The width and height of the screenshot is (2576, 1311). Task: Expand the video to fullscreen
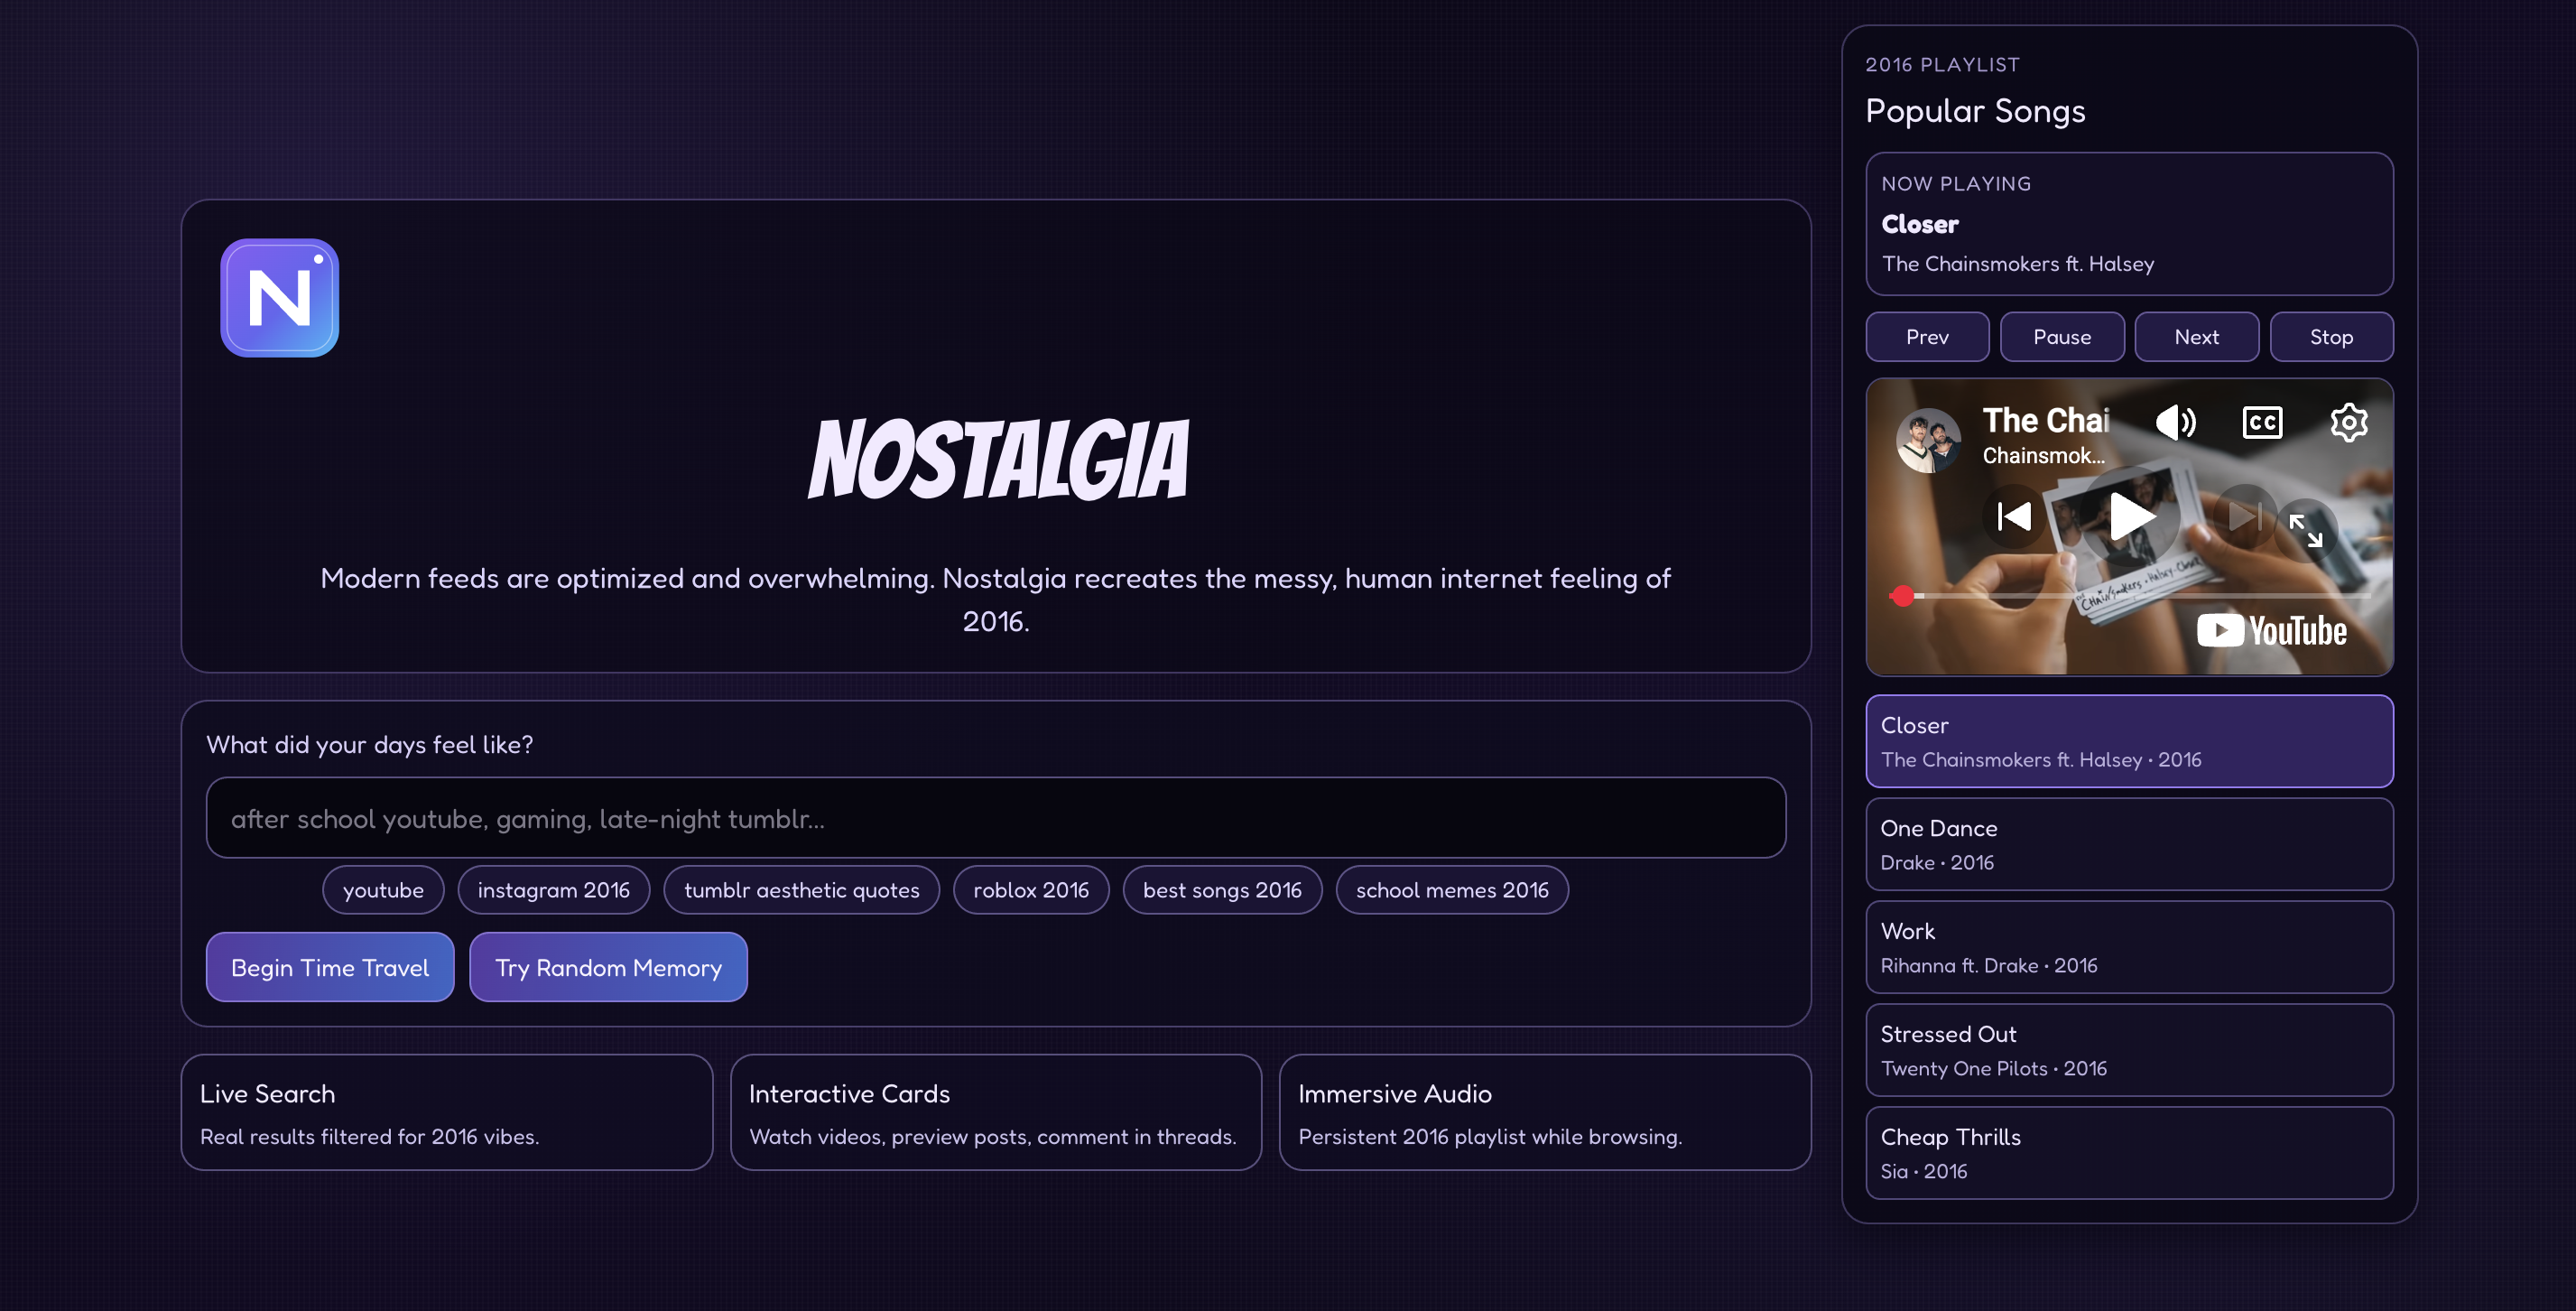click(x=2306, y=530)
